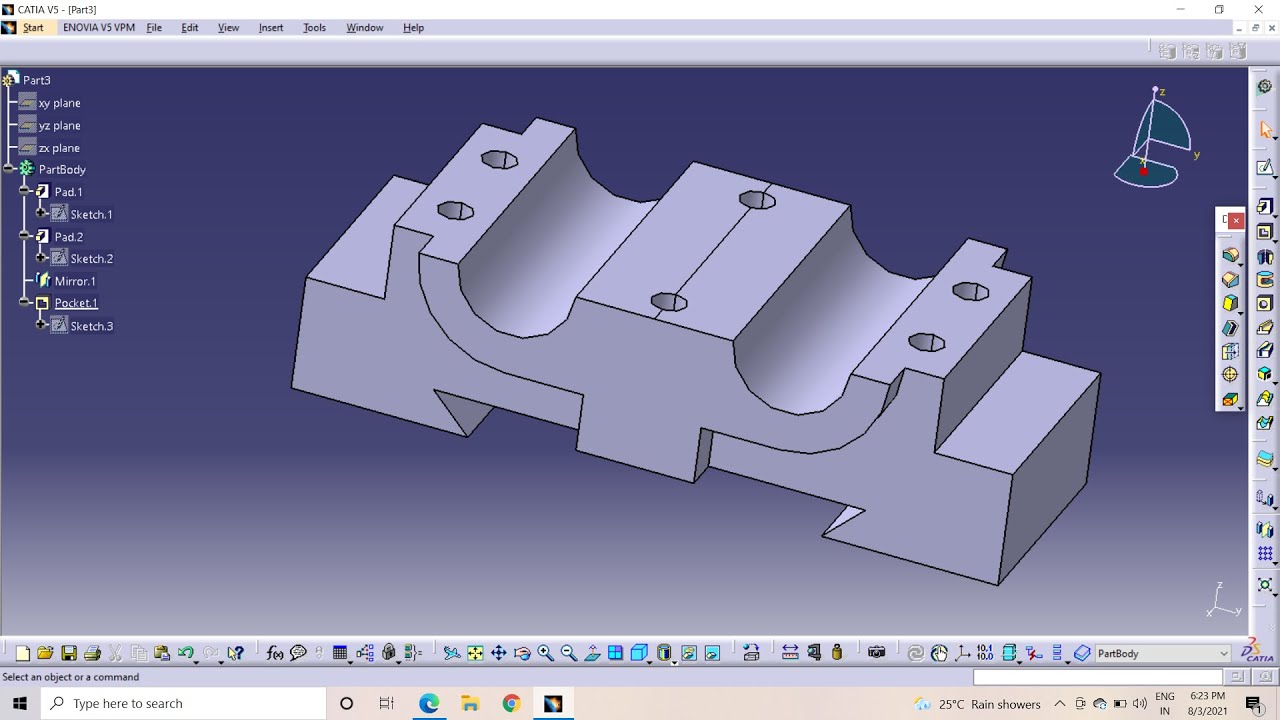1280x720 pixels.
Task: Open the Undo history dropdown arrow
Action: [x=197, y=661]
